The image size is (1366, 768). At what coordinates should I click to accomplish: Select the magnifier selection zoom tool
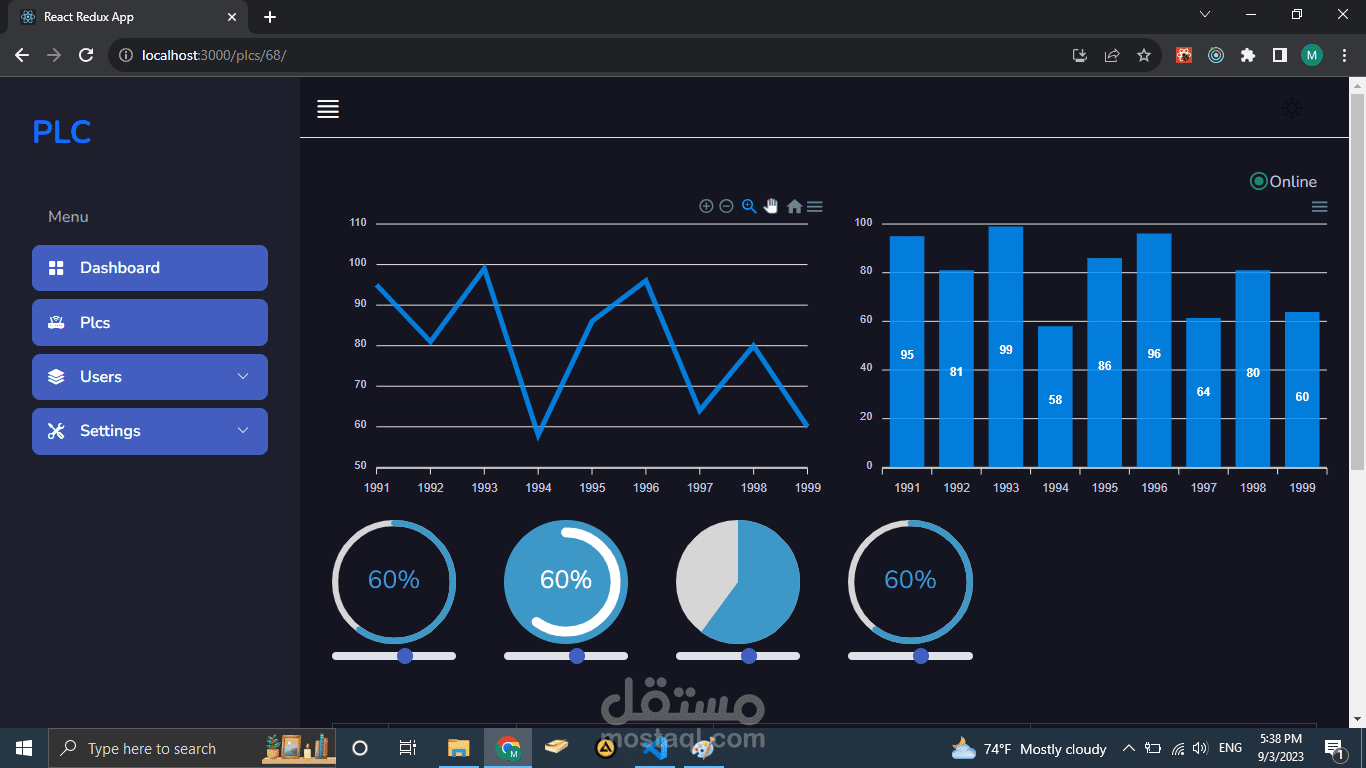click(x=749, y=206)
